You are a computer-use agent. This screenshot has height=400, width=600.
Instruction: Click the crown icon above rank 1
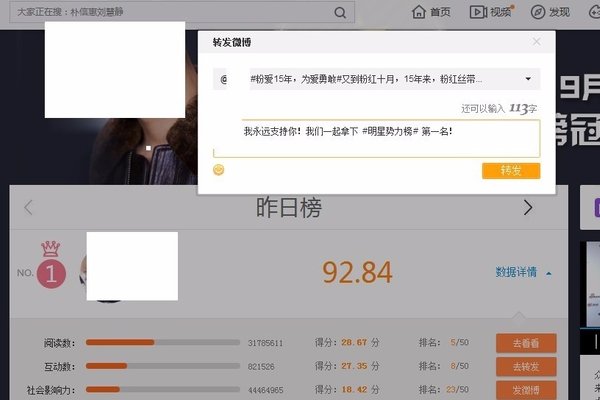click(x=51, y=249)
